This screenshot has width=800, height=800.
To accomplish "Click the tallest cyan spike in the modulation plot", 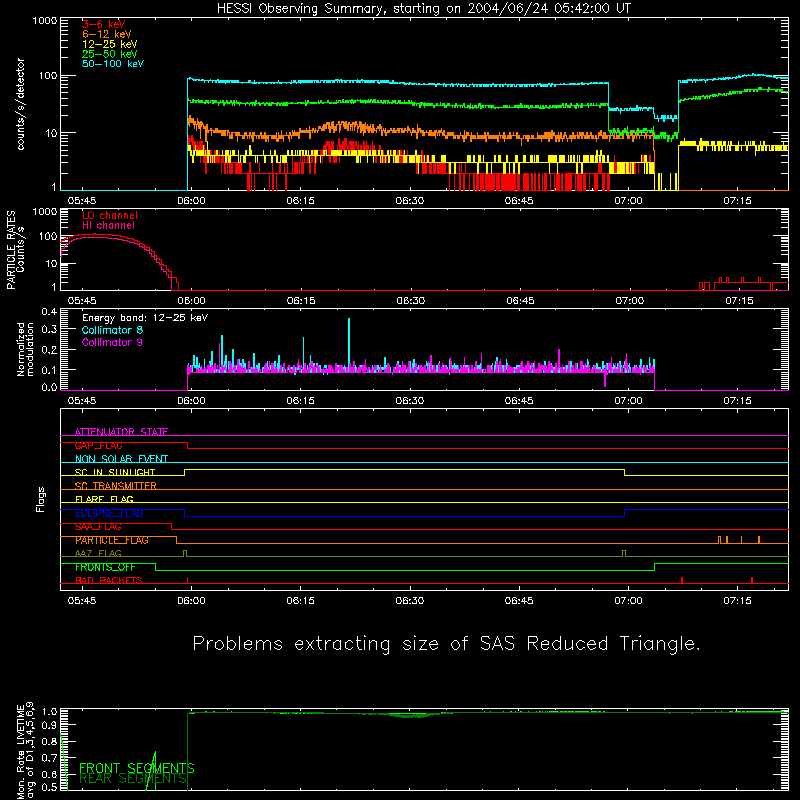I will [349, 342].
